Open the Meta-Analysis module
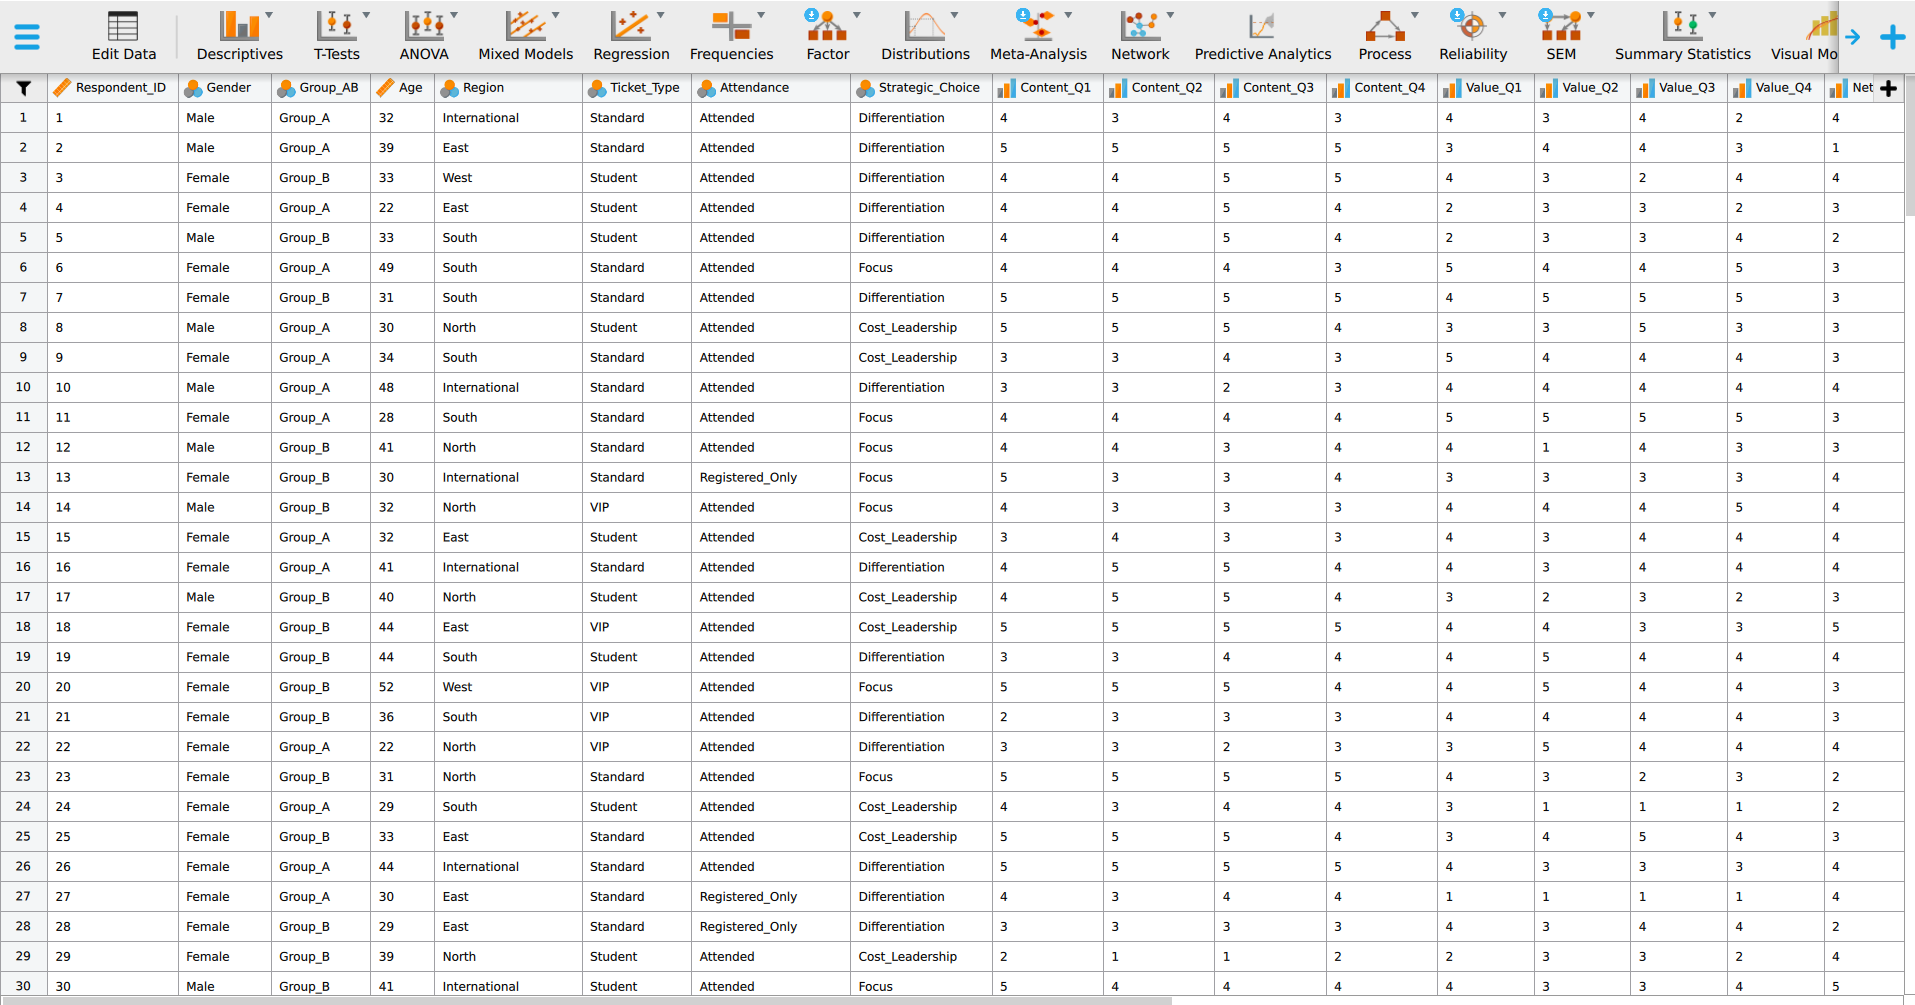This screenshot has width=1915, height=1005. pos(1038,37)
